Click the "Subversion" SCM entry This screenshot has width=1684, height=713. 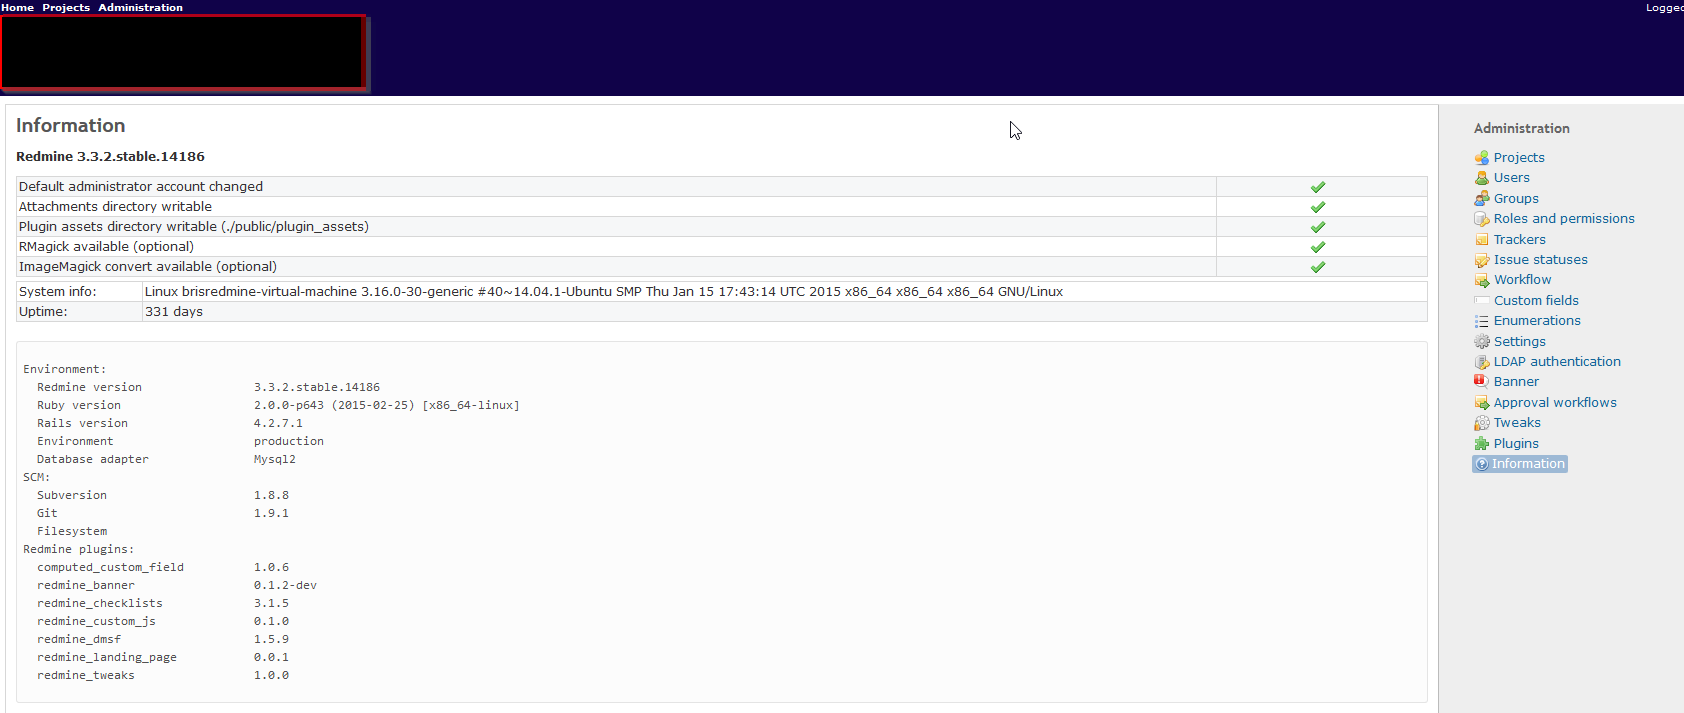click(x=72, y=496)
